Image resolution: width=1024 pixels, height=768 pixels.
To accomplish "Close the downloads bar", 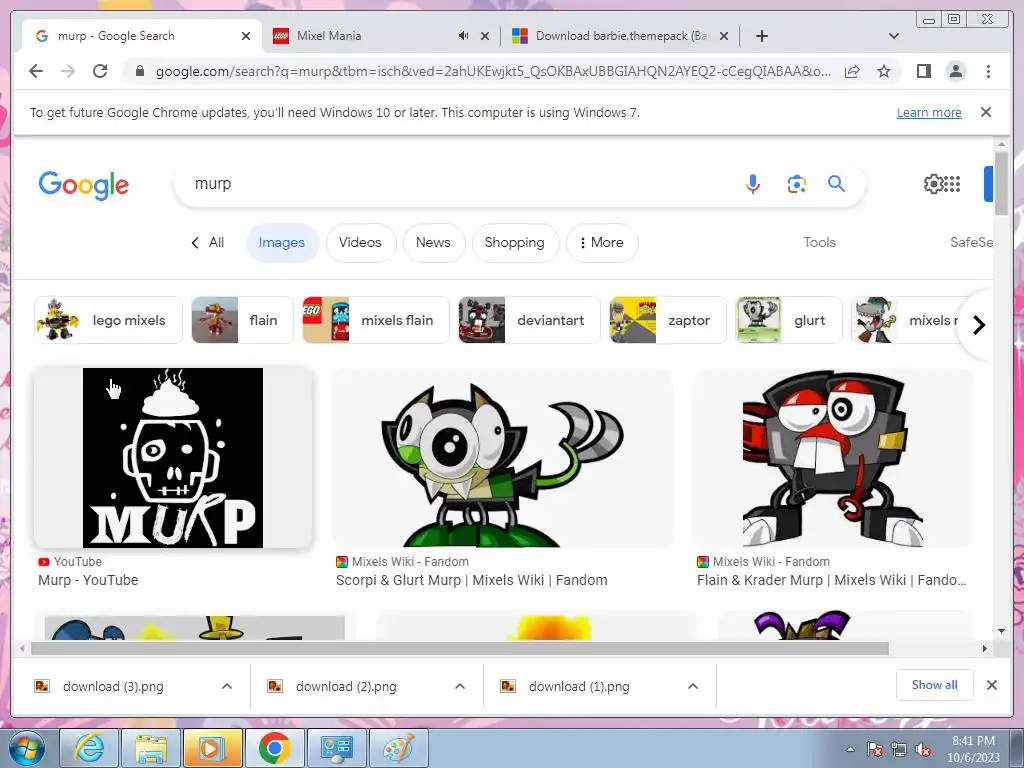I will [x=991, y=685].
